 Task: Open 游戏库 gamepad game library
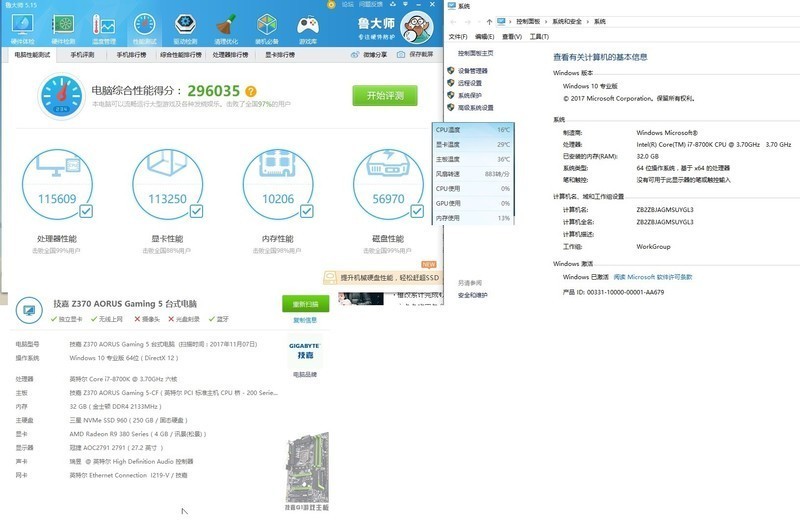point(308,28)
